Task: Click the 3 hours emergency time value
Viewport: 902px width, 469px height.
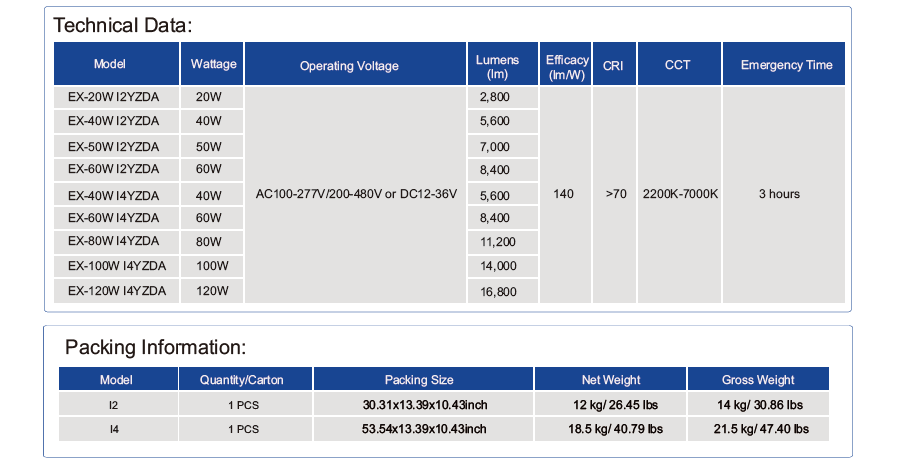Action: point(779,194)
